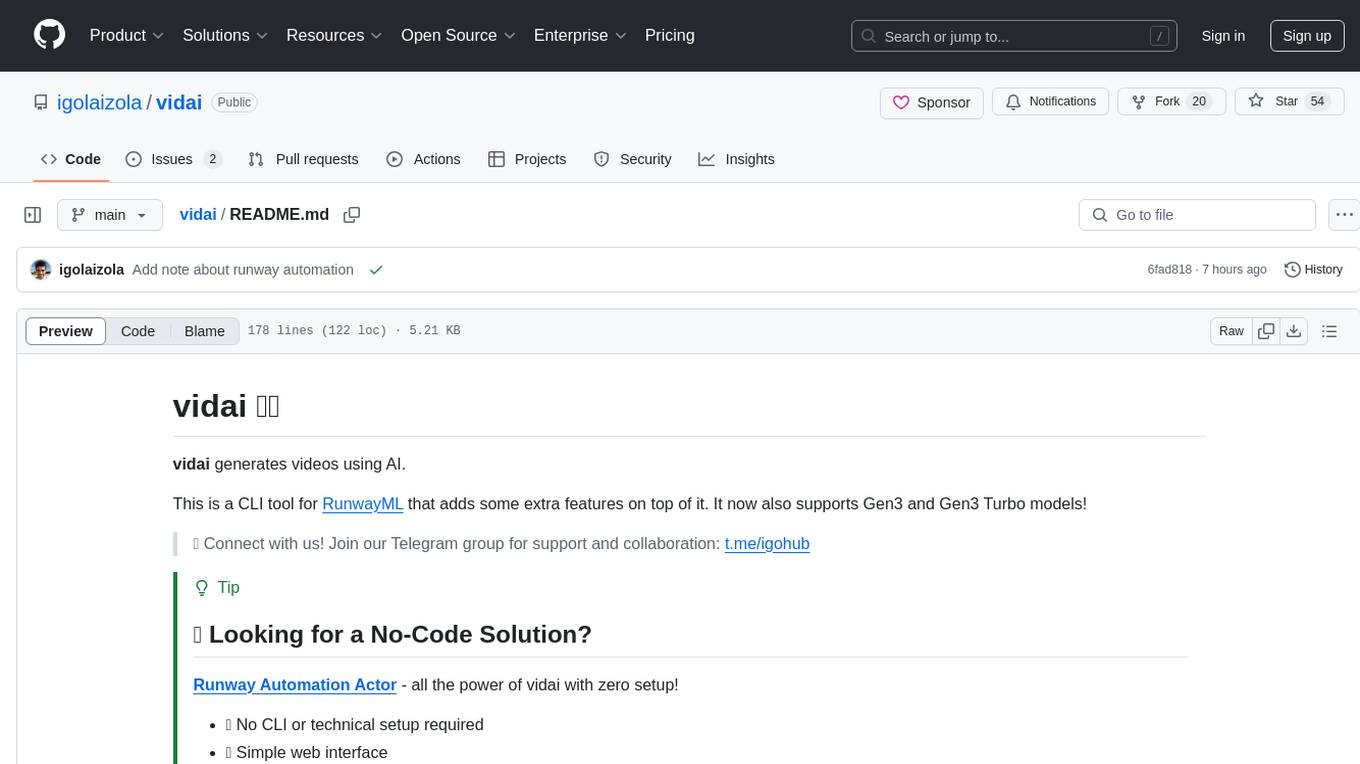This screenshot has height=764, width=1360.
Task: Select the Code view
Action: click(x=138, y=331)
